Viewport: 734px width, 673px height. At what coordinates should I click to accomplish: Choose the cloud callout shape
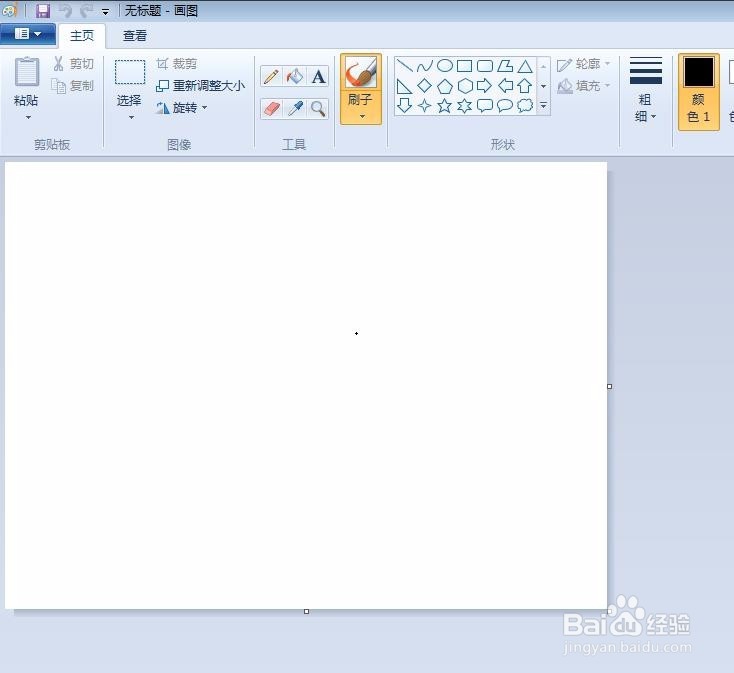click(x=525, y=106)
